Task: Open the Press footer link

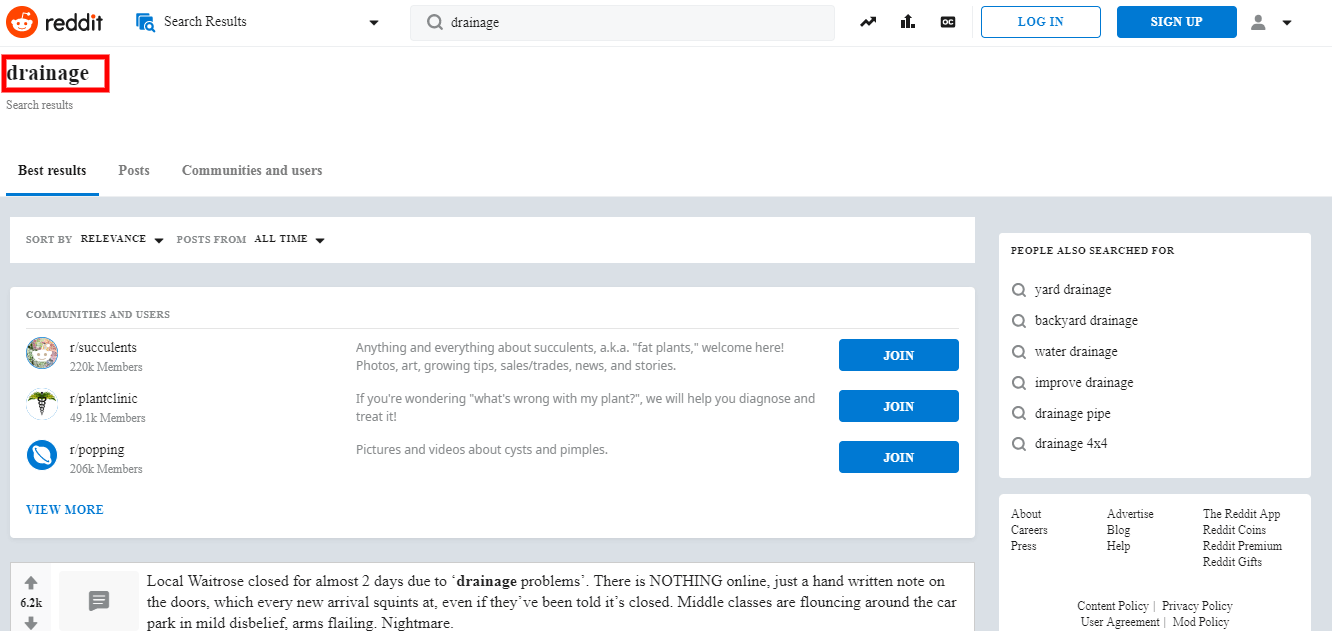Action: [x=1024, y=546]
